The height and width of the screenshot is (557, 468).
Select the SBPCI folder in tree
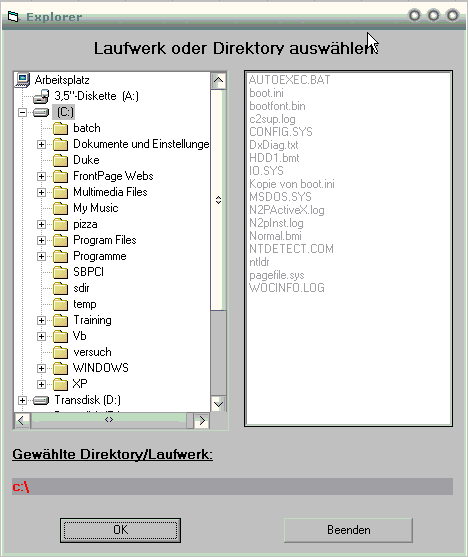88,272
